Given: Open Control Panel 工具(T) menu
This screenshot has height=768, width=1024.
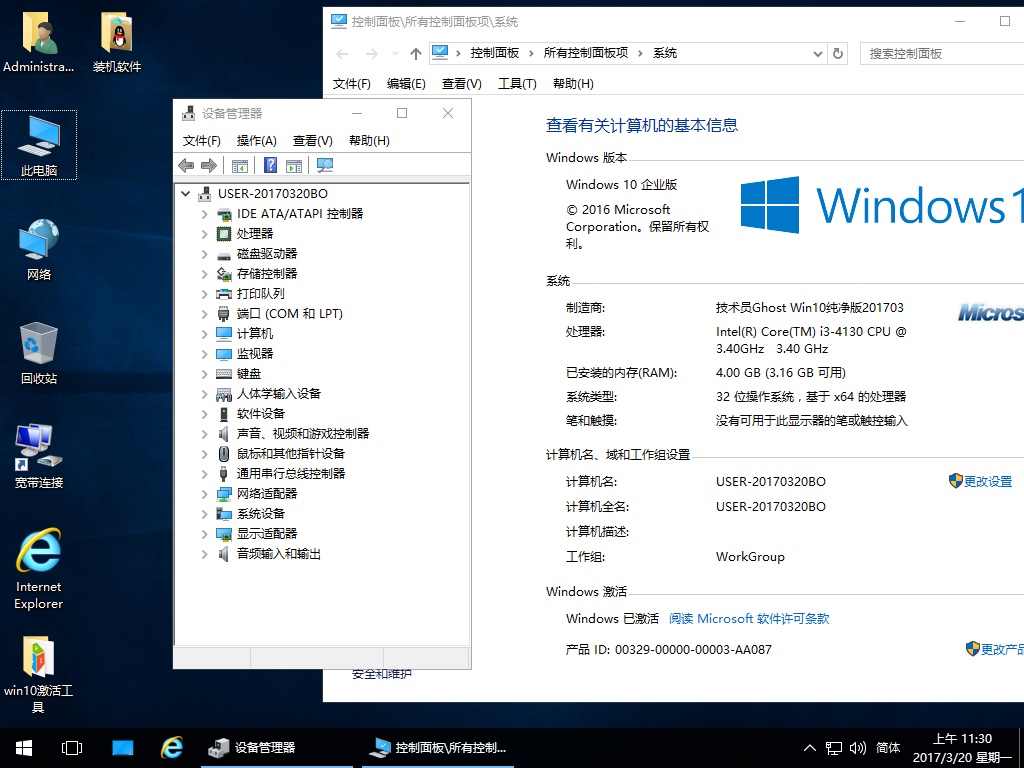Looking at the screenshot, I should (x=517, y=84).
